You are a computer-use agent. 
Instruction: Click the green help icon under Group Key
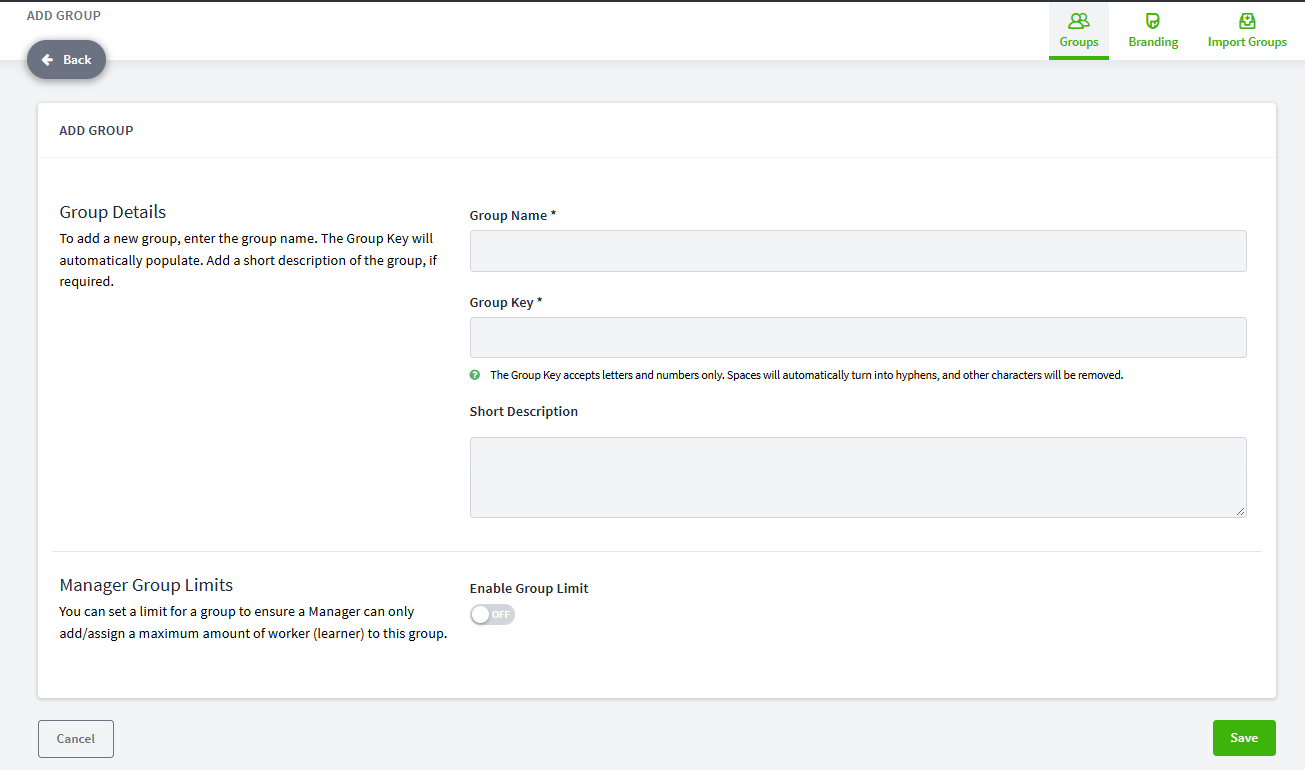pyautogui.click(x=475, y=375)
